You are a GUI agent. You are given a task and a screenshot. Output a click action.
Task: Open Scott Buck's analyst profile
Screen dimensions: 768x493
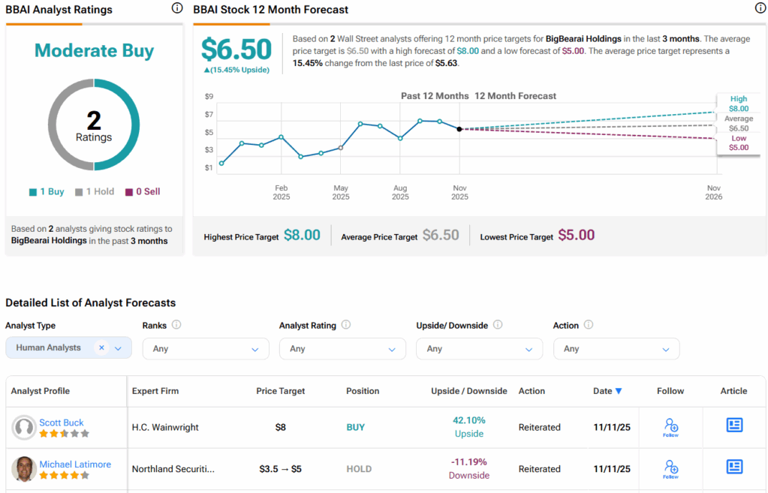pyautogui.click(x=60, y=422)
